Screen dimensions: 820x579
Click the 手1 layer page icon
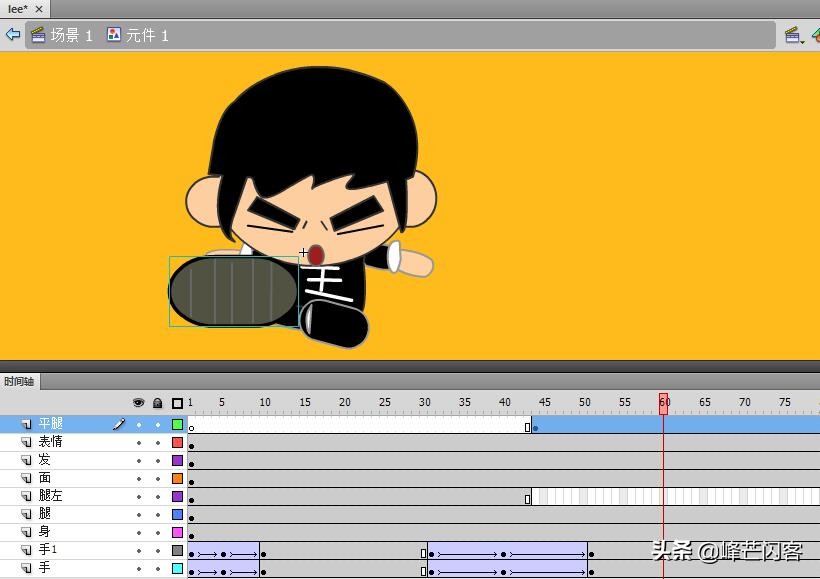pos(27,549)
